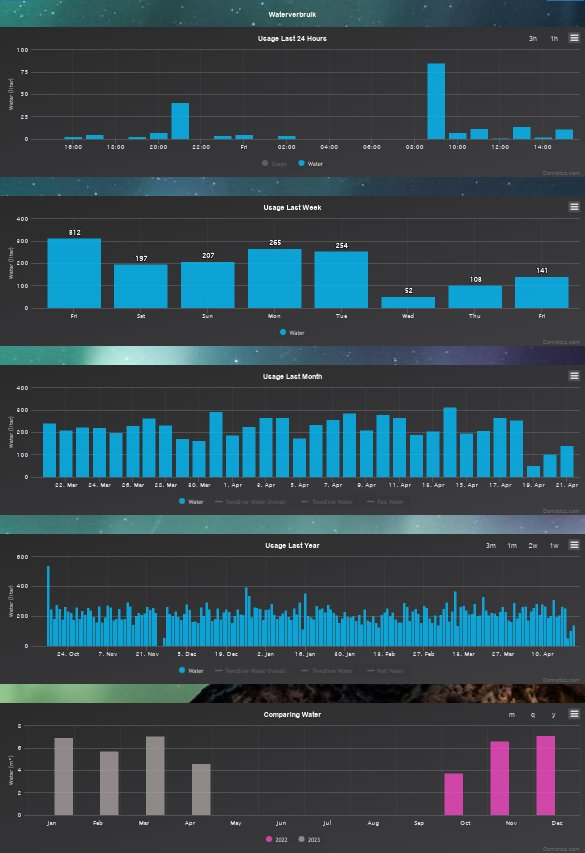Open the Usage Last Year chart menu
Image resolution: width=585 pixels, height=853 pixels.
[574, 545]
